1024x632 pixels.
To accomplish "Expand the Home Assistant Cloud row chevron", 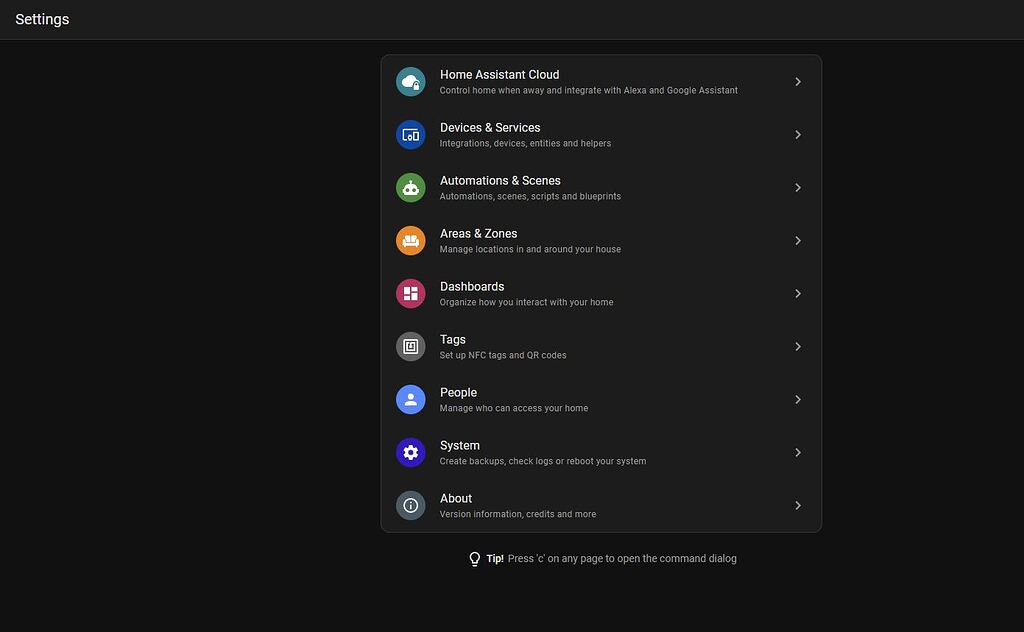I will click(798, 81).
